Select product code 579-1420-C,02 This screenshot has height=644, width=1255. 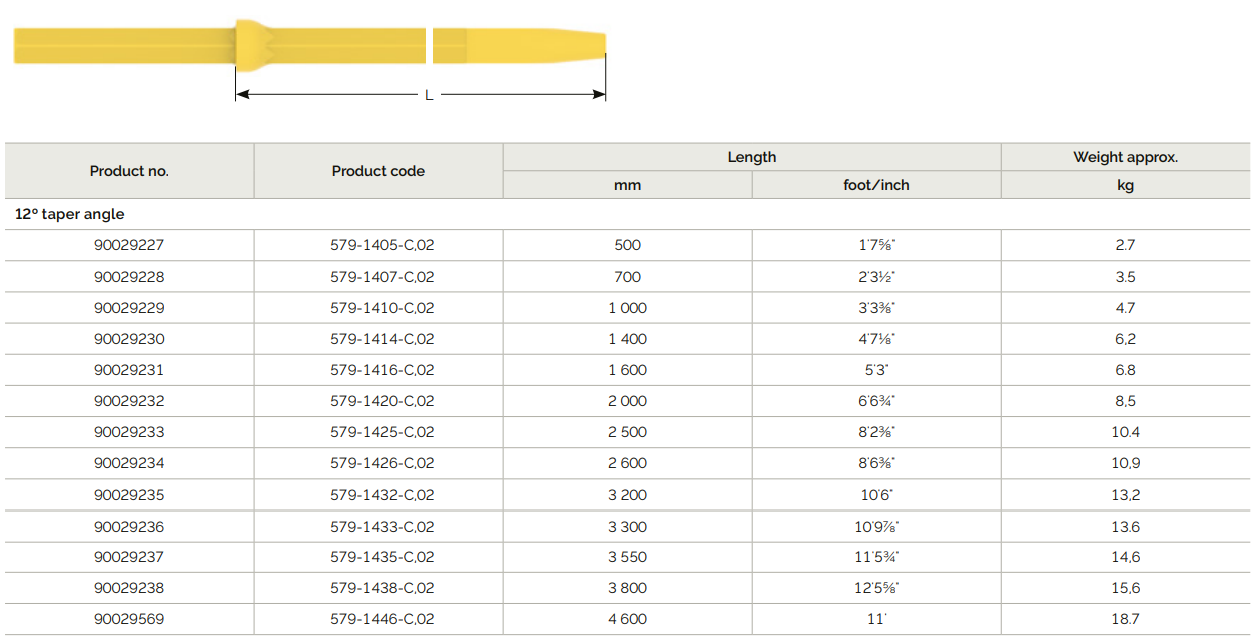point(382,401)
